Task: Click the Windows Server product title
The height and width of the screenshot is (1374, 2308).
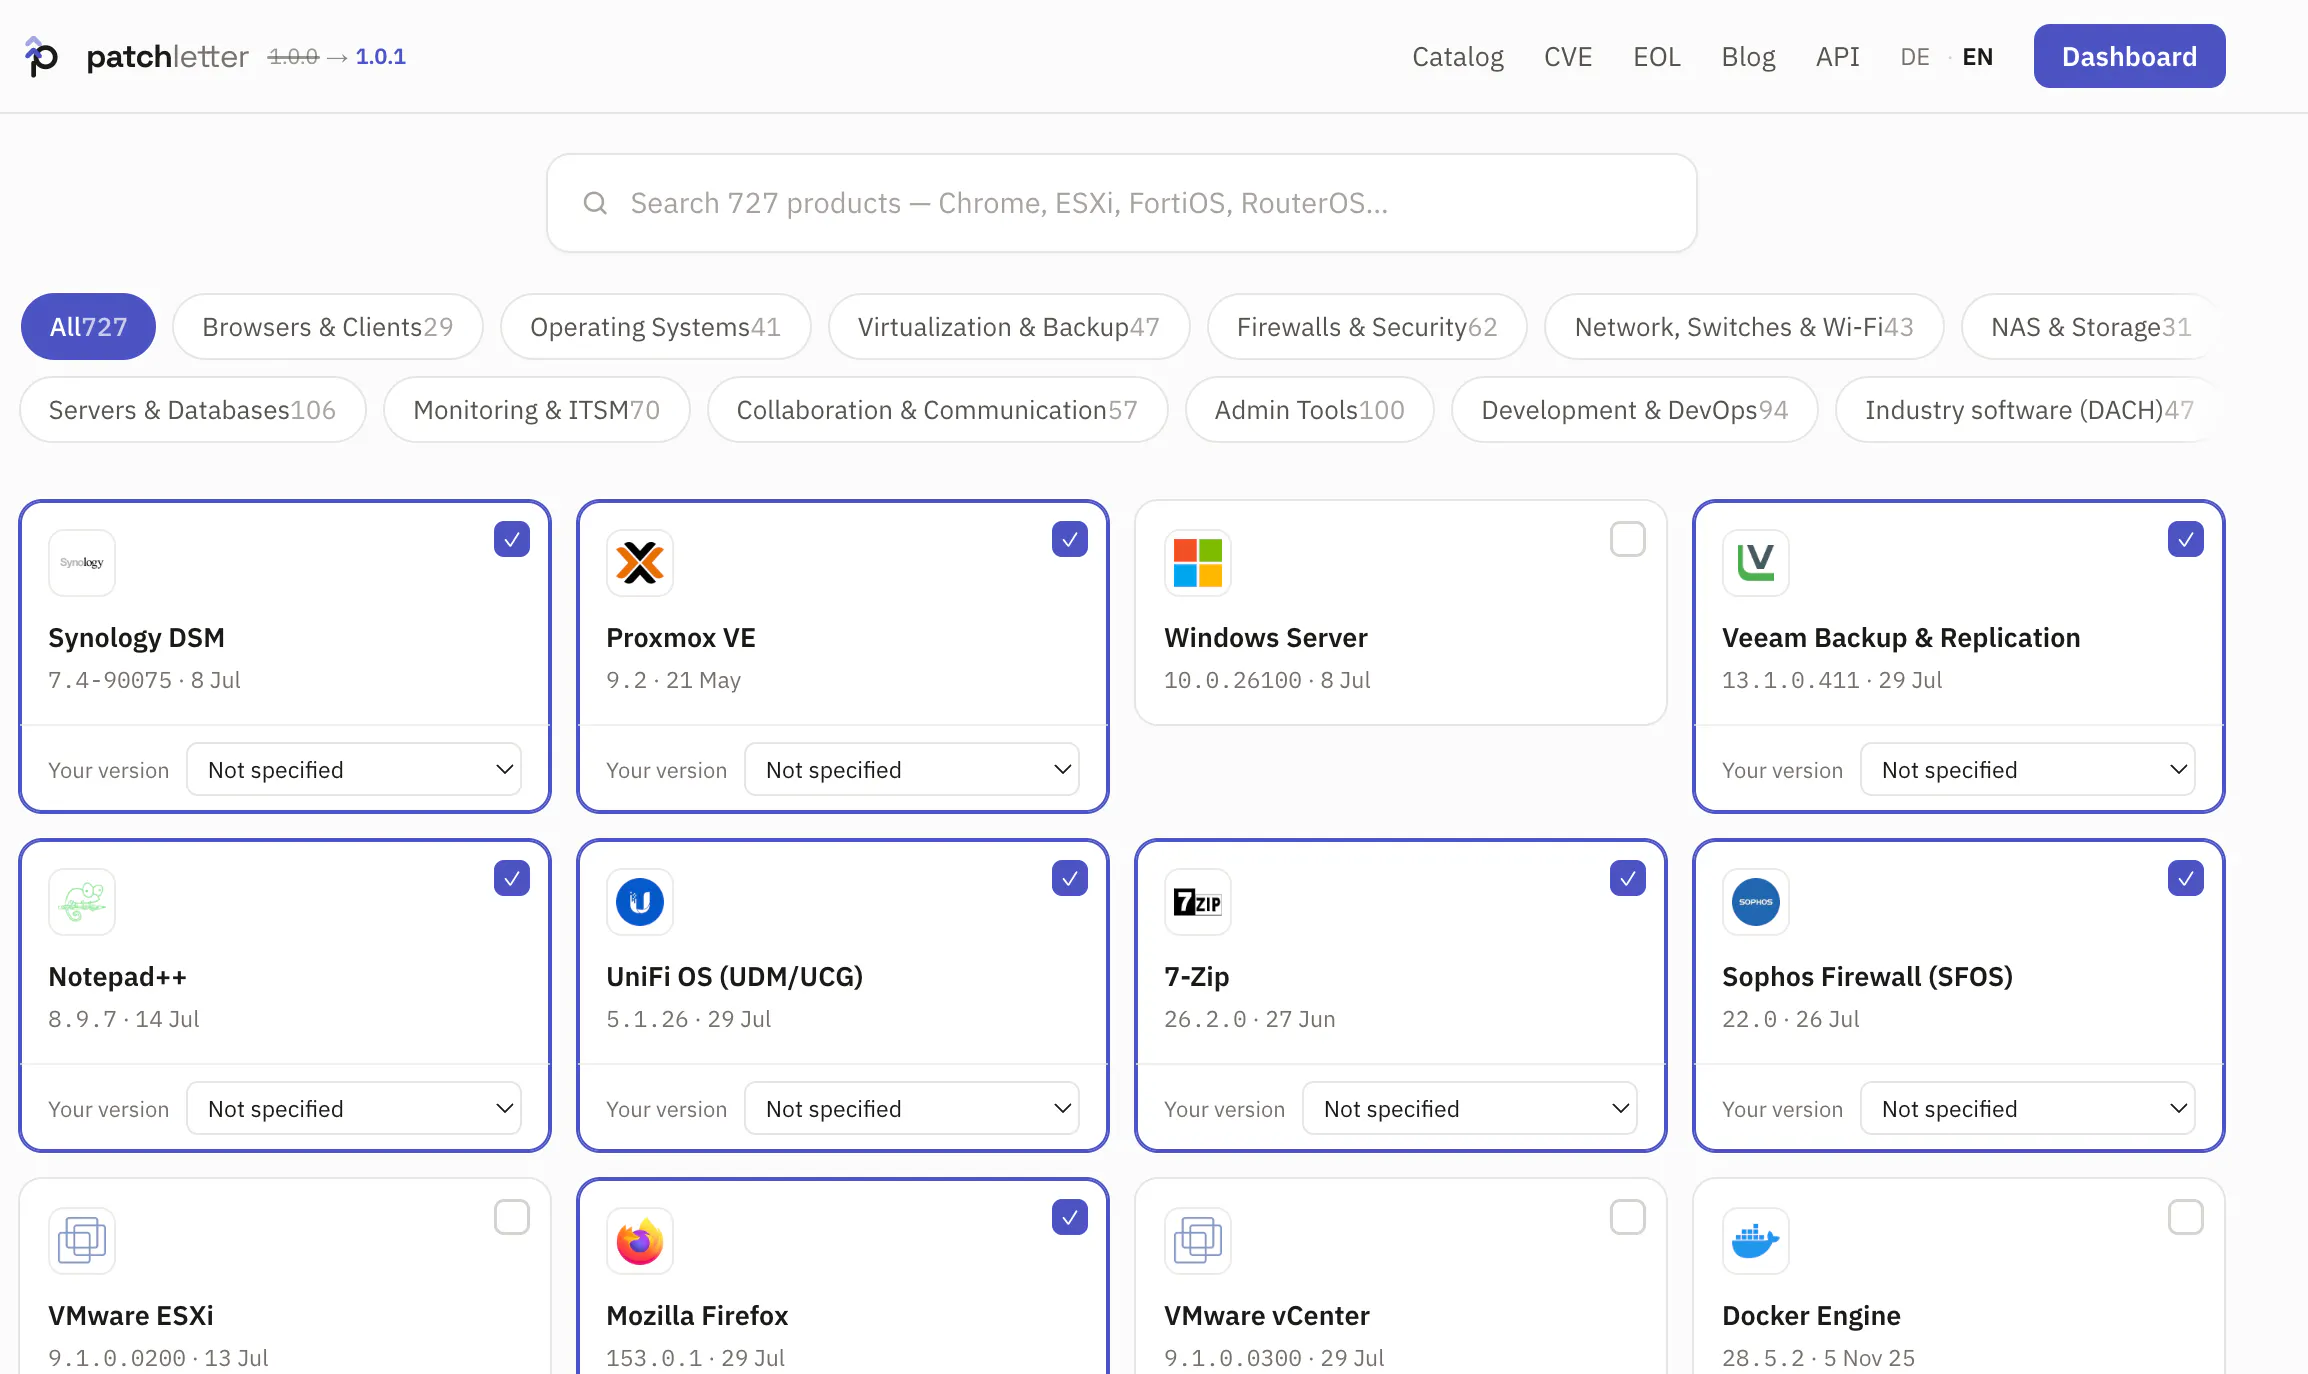Action: click(x=1266, y=638)
